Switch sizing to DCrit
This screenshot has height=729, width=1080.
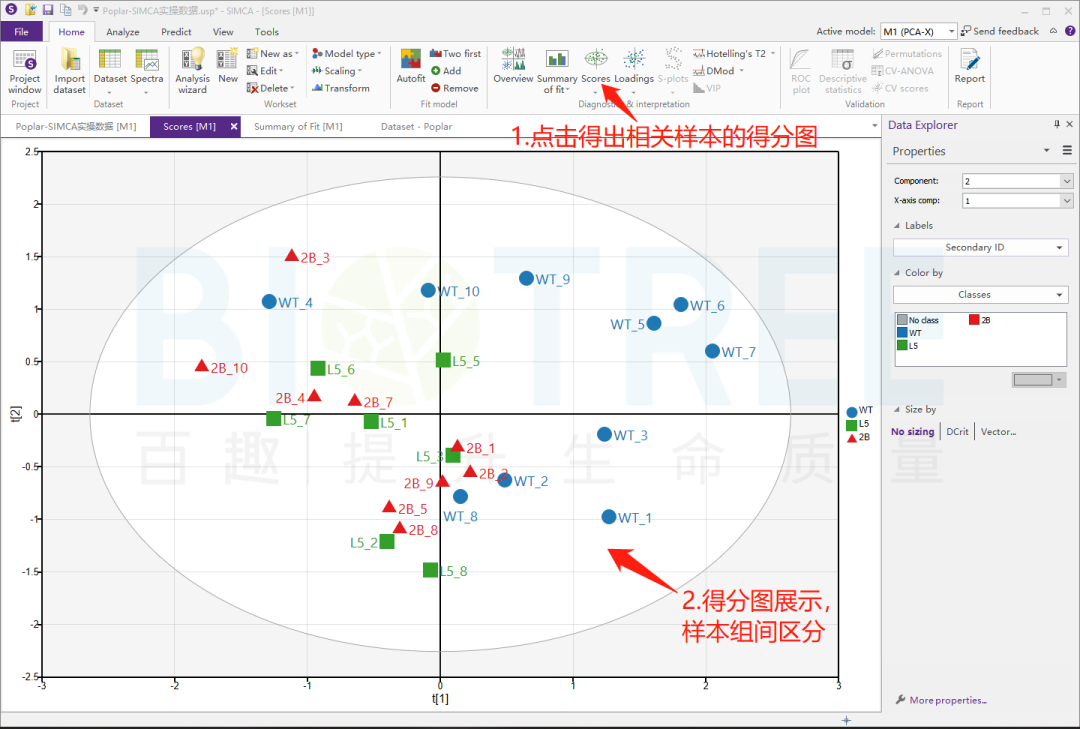(x=958, y=432)
